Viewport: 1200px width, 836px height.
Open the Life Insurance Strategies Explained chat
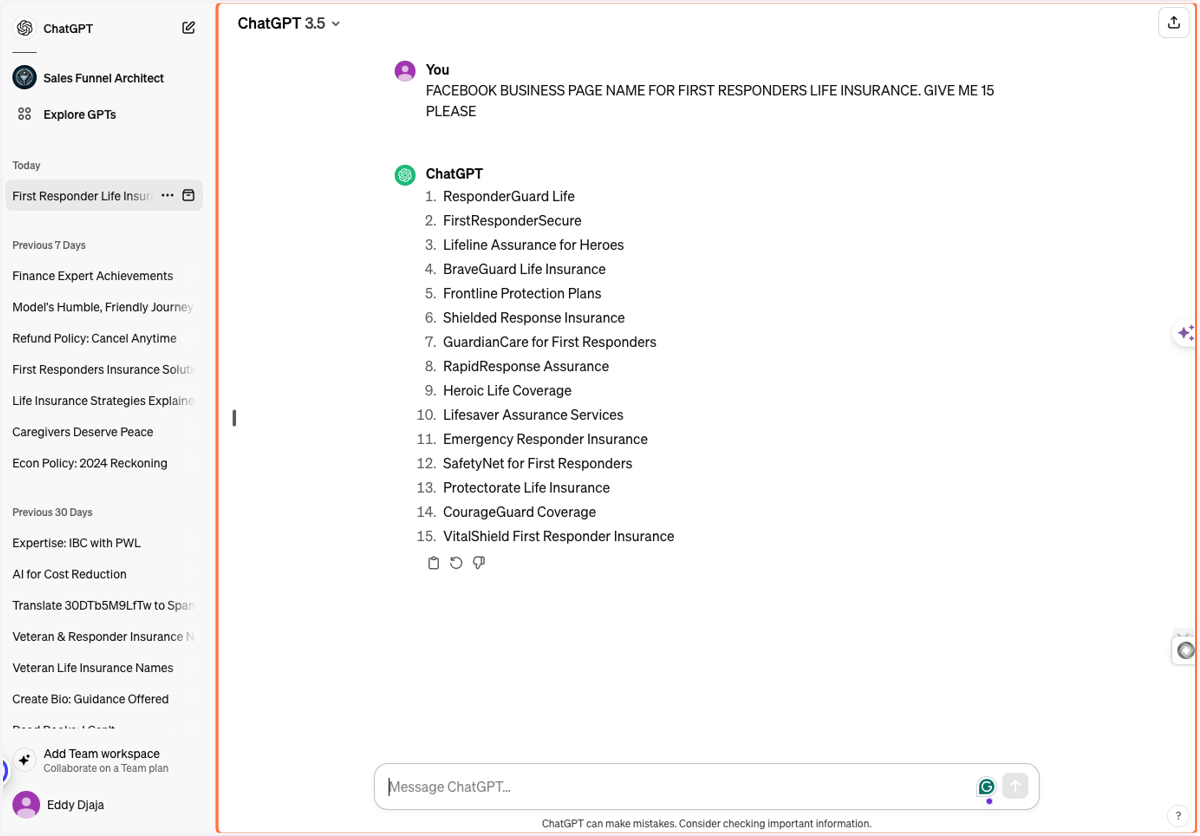tap(104, 401)
